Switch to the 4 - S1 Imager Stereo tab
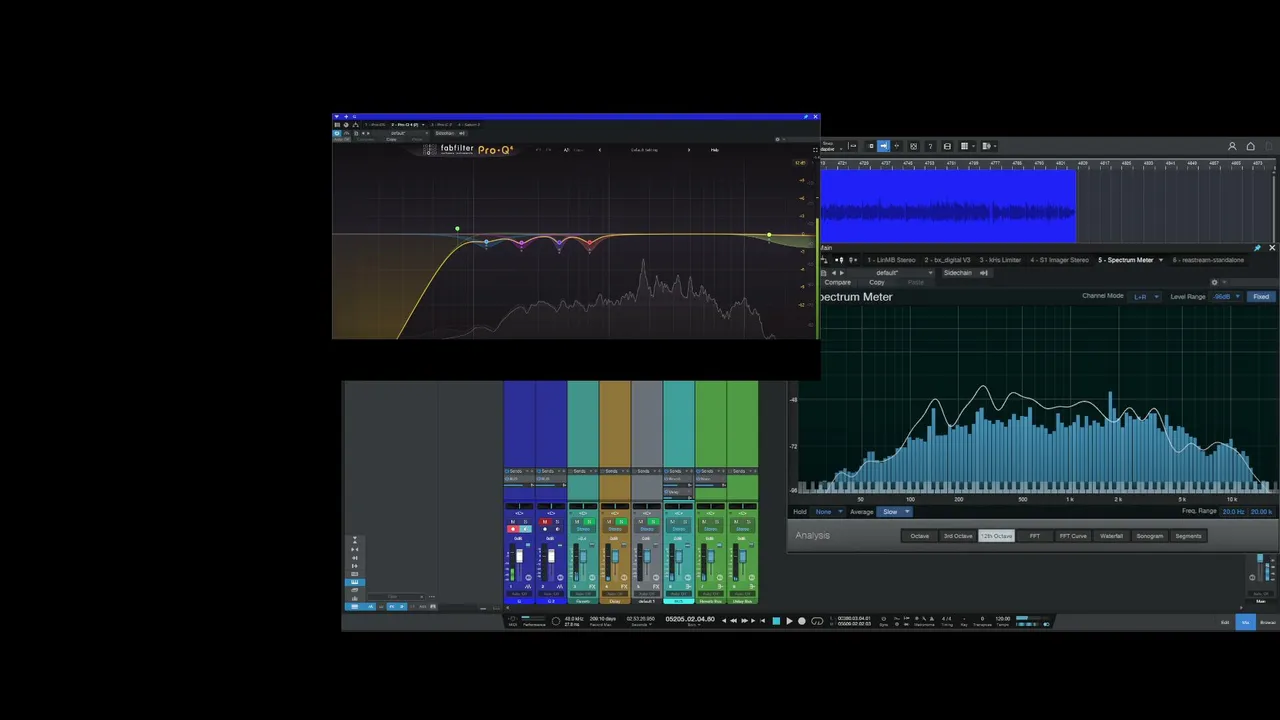The image size is (1280, 720). 1059,260
